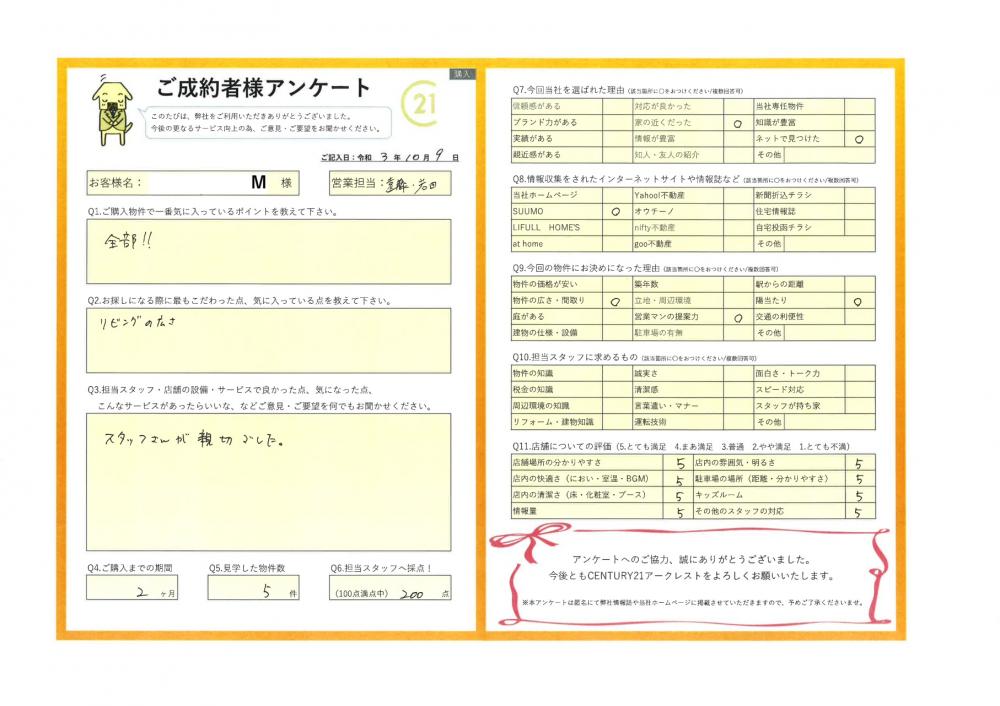Select the circle next to SUUMO
Screen dimensions: 1000x706
point(615,212)
